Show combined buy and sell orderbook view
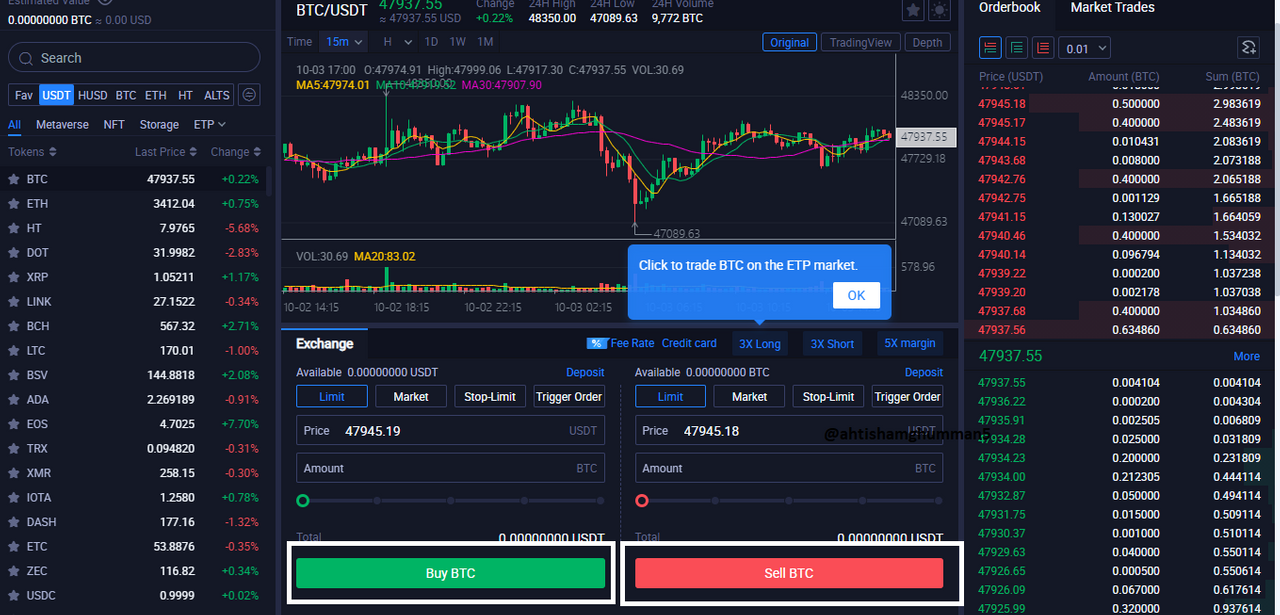This screenshot has width=1280, height=615. coord(991,47)
